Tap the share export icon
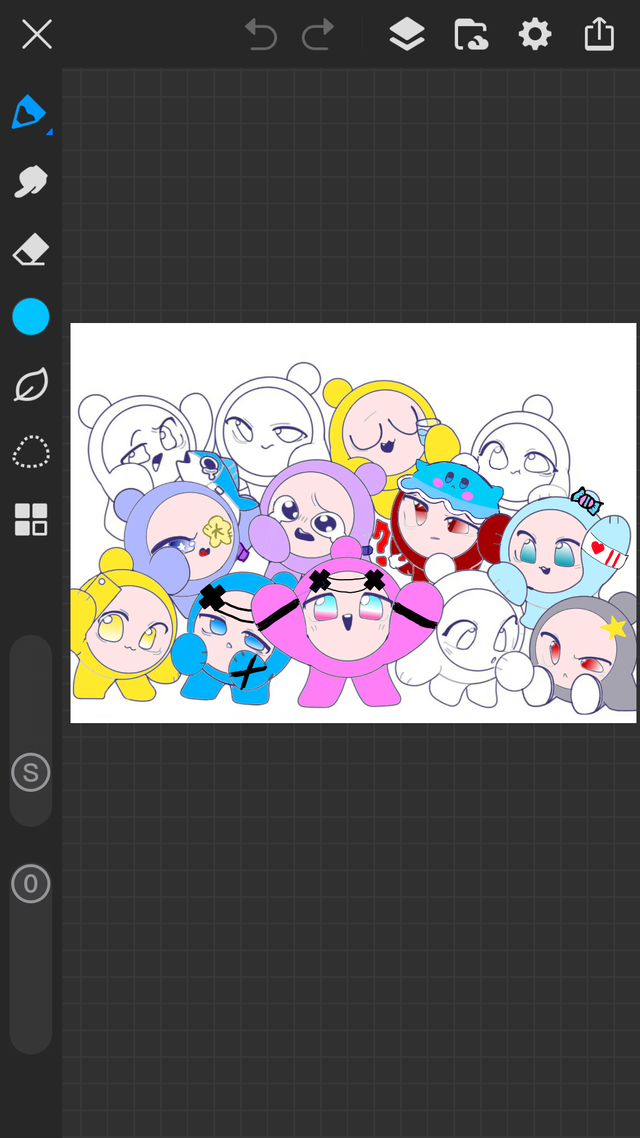This screenshot has width=640, height=1138. [598, 36]
